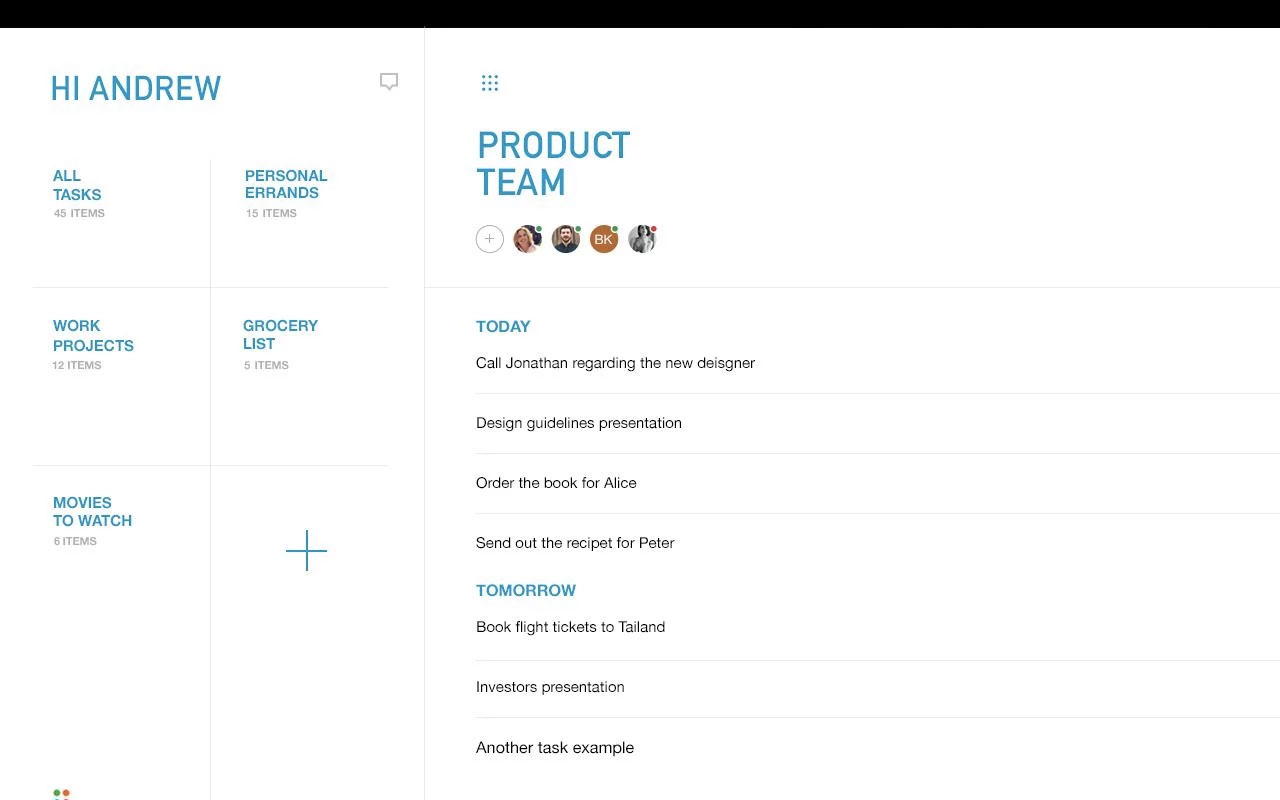The width and height of the screenshot is (1280, 800).
Task: Click the BK initials avatar
Action: 603,239
